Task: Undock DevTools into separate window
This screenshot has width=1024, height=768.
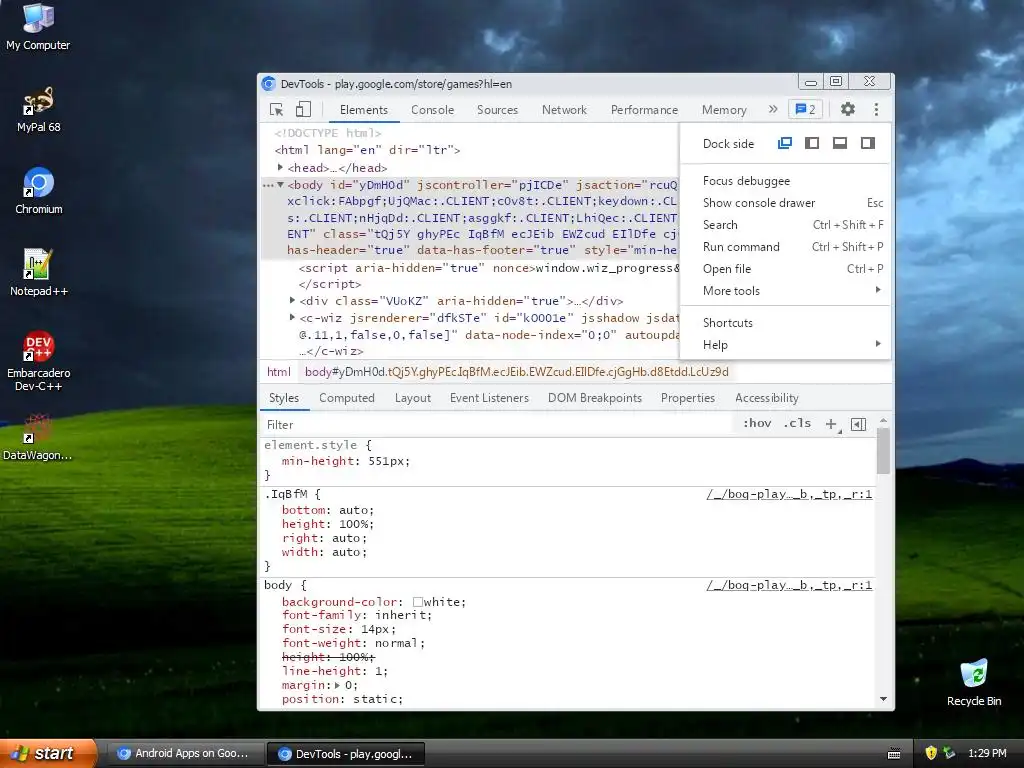Action: [784, 143]
